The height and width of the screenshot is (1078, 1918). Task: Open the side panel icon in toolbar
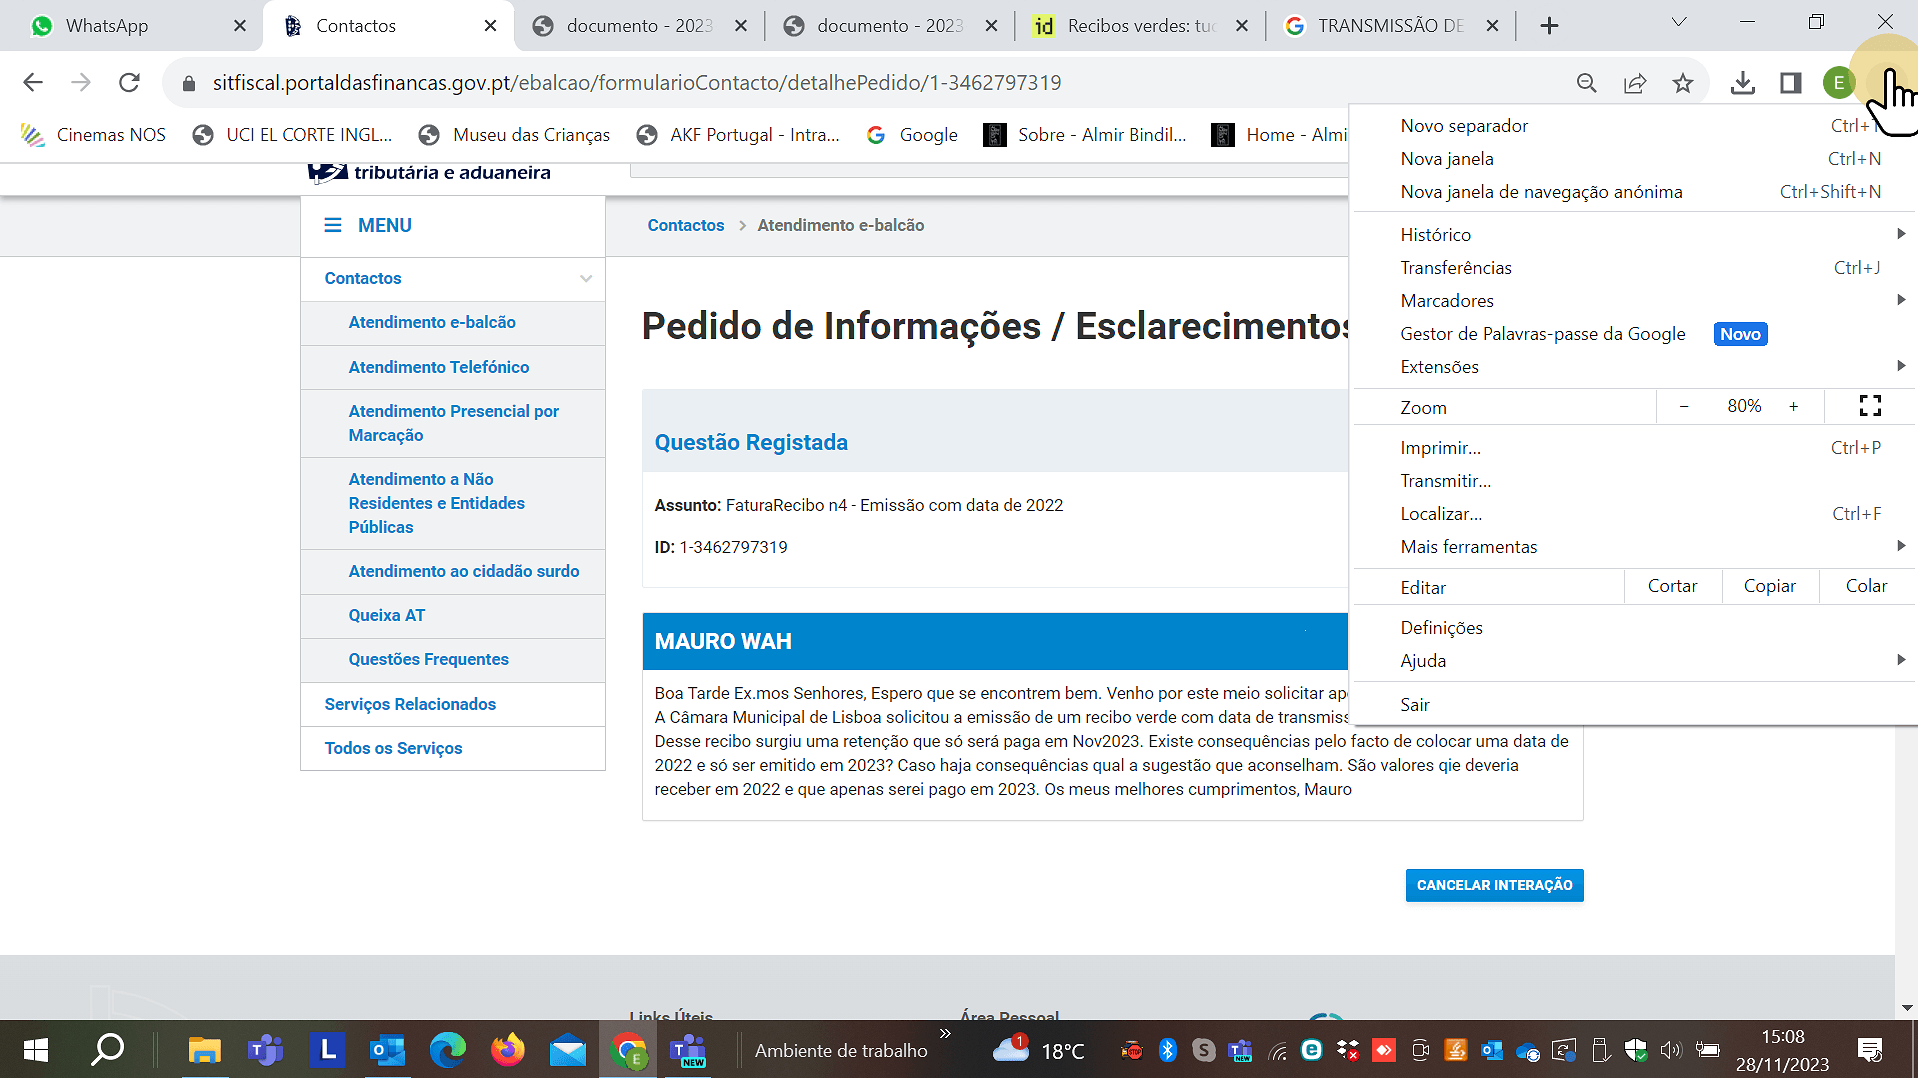(x=1790, y=83)
